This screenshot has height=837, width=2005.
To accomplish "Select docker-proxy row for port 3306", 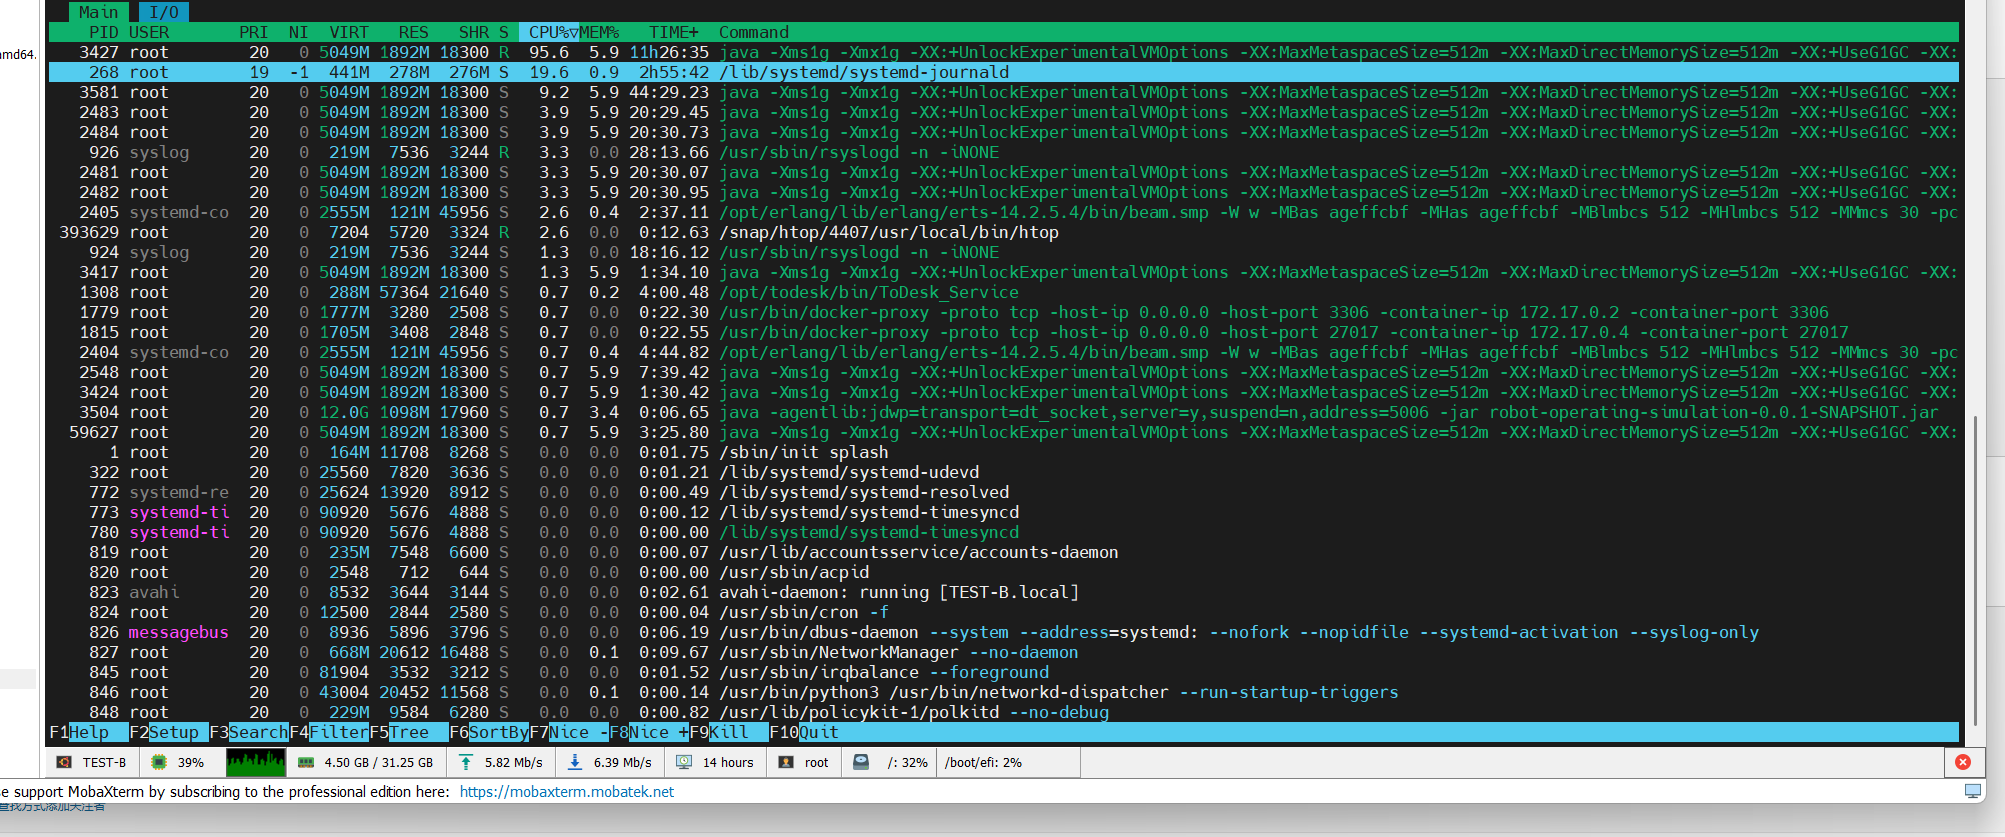I will [1004, 312].
